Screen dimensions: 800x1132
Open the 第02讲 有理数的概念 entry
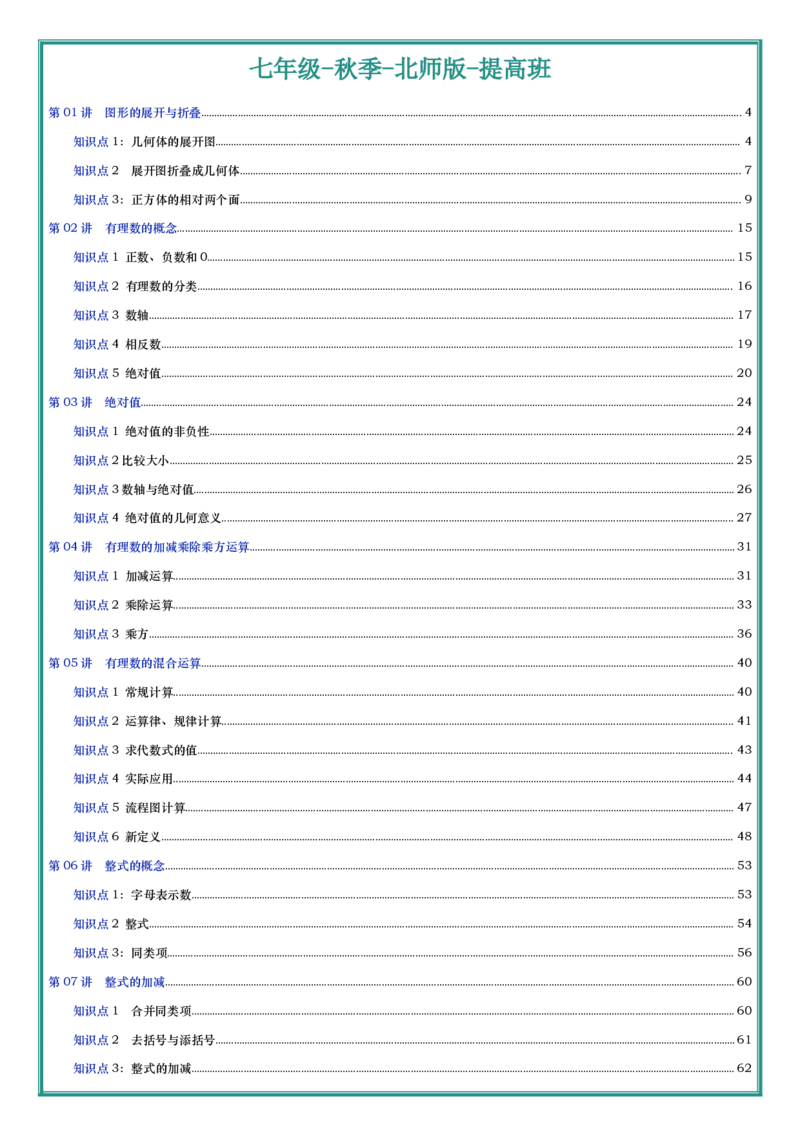click(x=400, y=228)
